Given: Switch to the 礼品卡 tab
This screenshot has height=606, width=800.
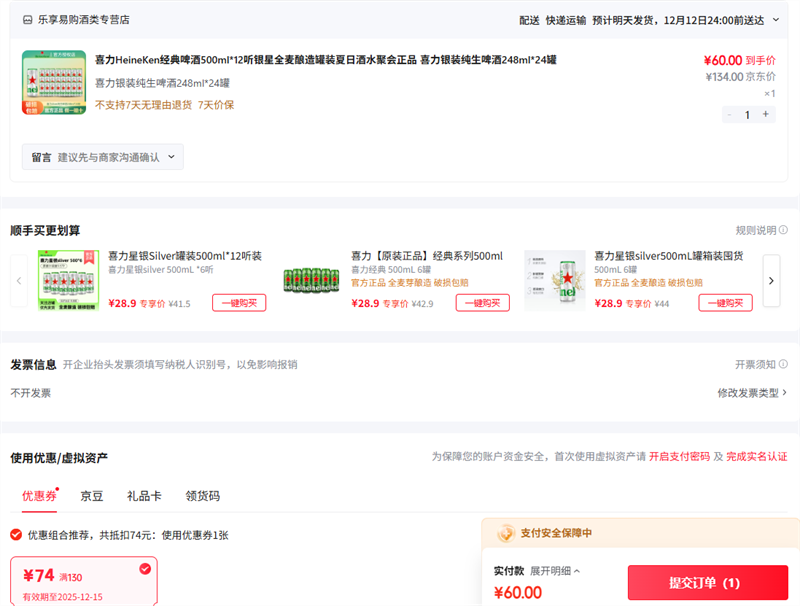Looking at the screenshot, I should click(144, 495).
